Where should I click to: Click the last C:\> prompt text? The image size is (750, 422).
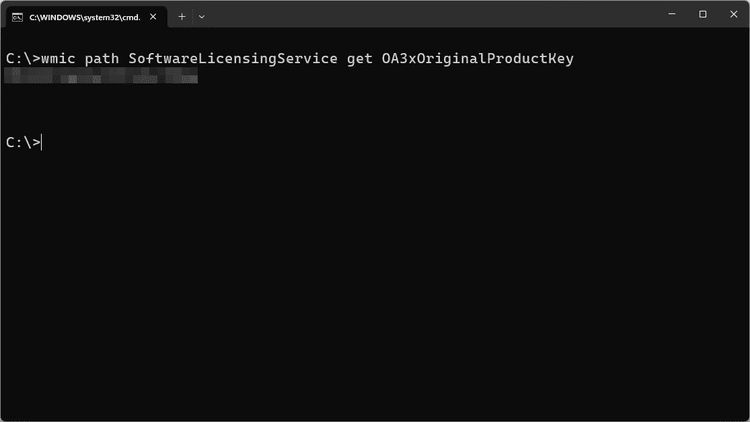pos(23,143)
